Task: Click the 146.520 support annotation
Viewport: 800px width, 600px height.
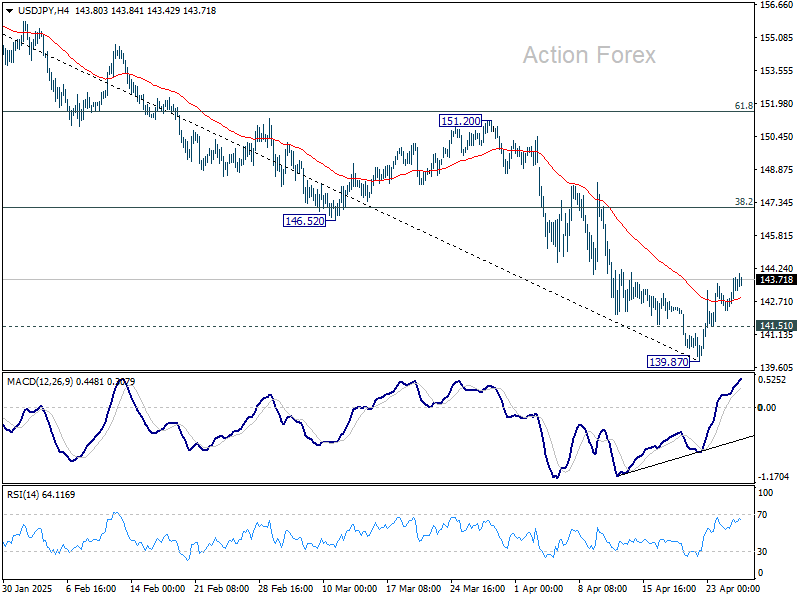Action: (x=302, y=221)
